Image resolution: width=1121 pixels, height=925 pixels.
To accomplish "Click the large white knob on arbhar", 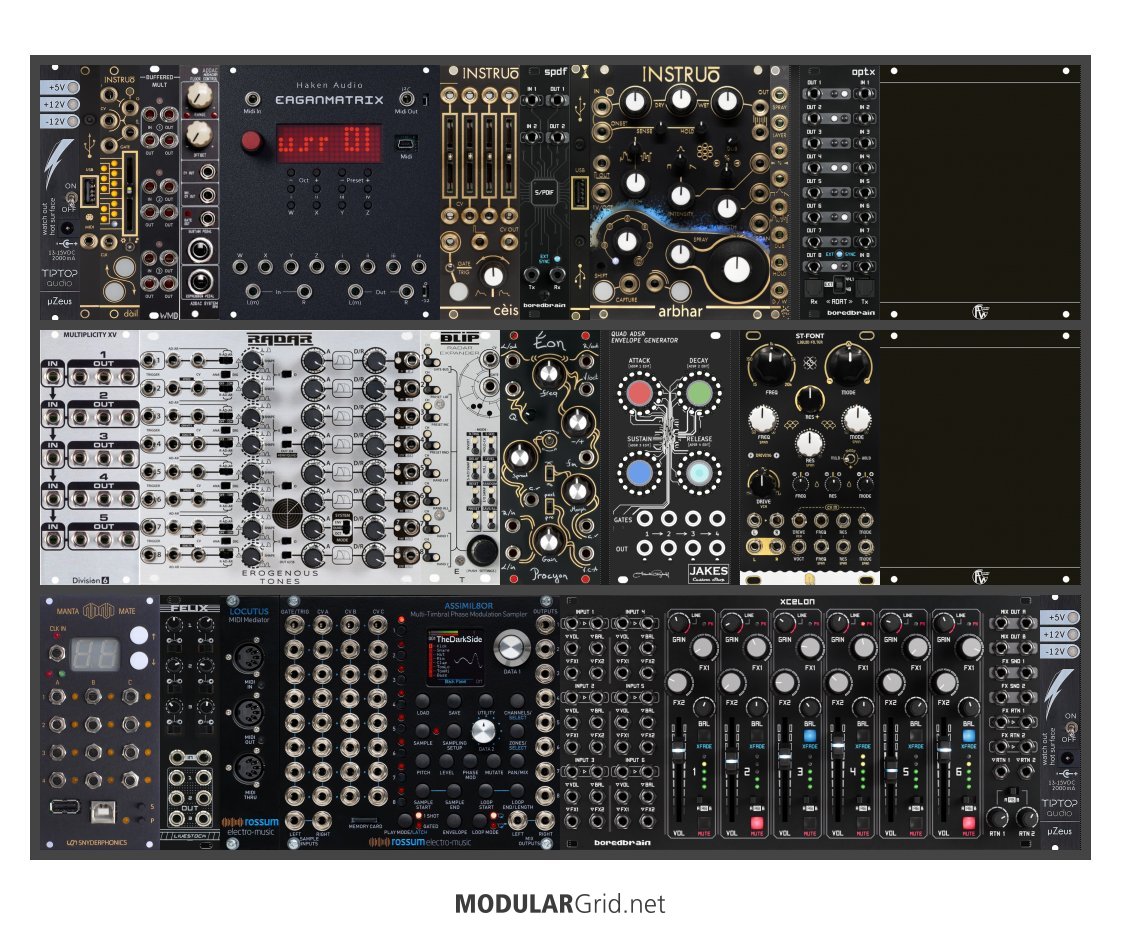I will 736,269.
